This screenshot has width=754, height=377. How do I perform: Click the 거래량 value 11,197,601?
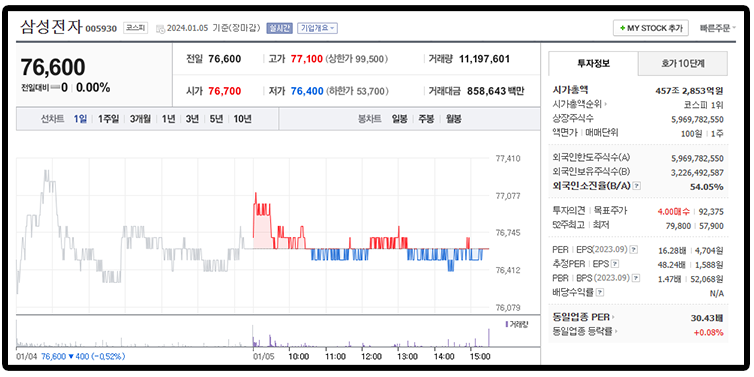[x=484, y=59]
